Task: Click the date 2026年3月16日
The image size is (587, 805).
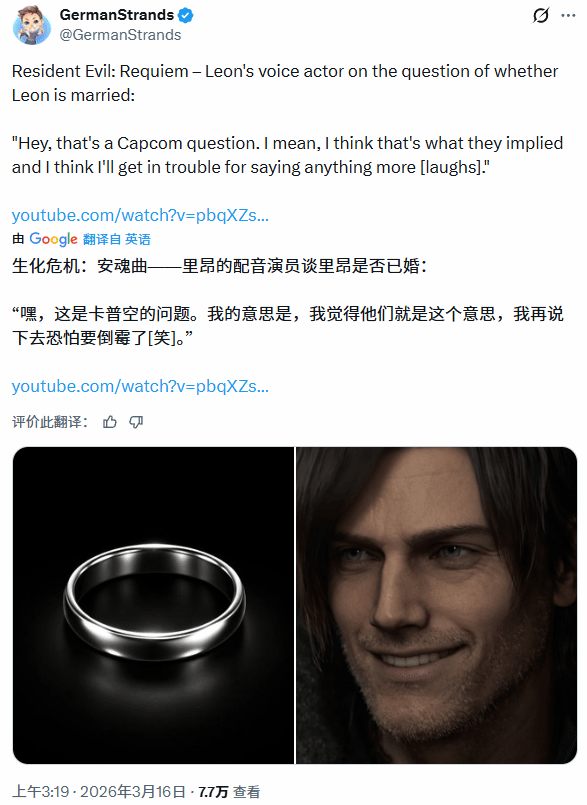Action: point(133,792)
